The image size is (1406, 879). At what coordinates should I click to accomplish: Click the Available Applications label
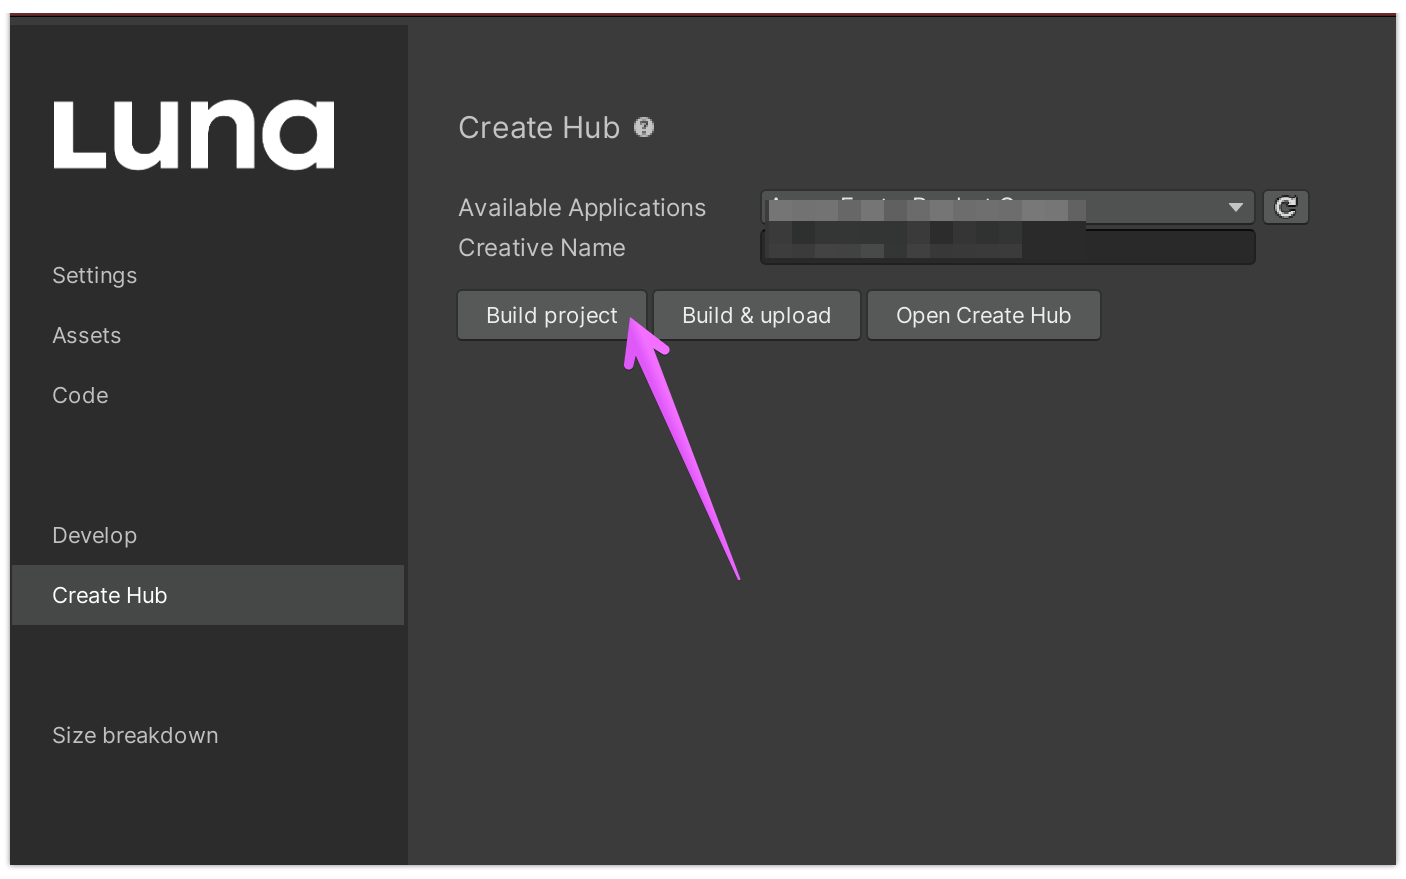pos(582,207)
